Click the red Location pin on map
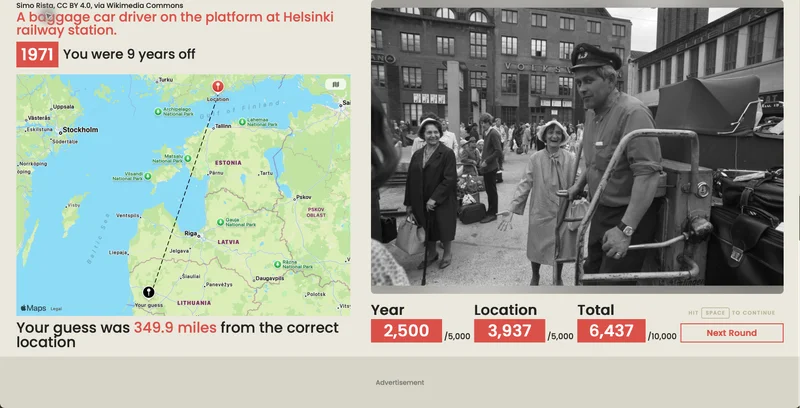800x408 pixels. click(x=218, y=86)
